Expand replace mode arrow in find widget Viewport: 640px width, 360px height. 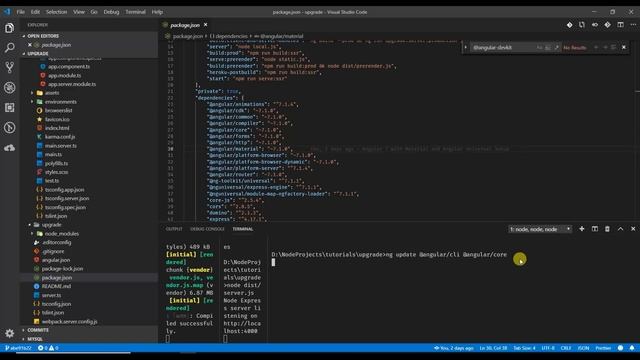[x=466, y=47]
